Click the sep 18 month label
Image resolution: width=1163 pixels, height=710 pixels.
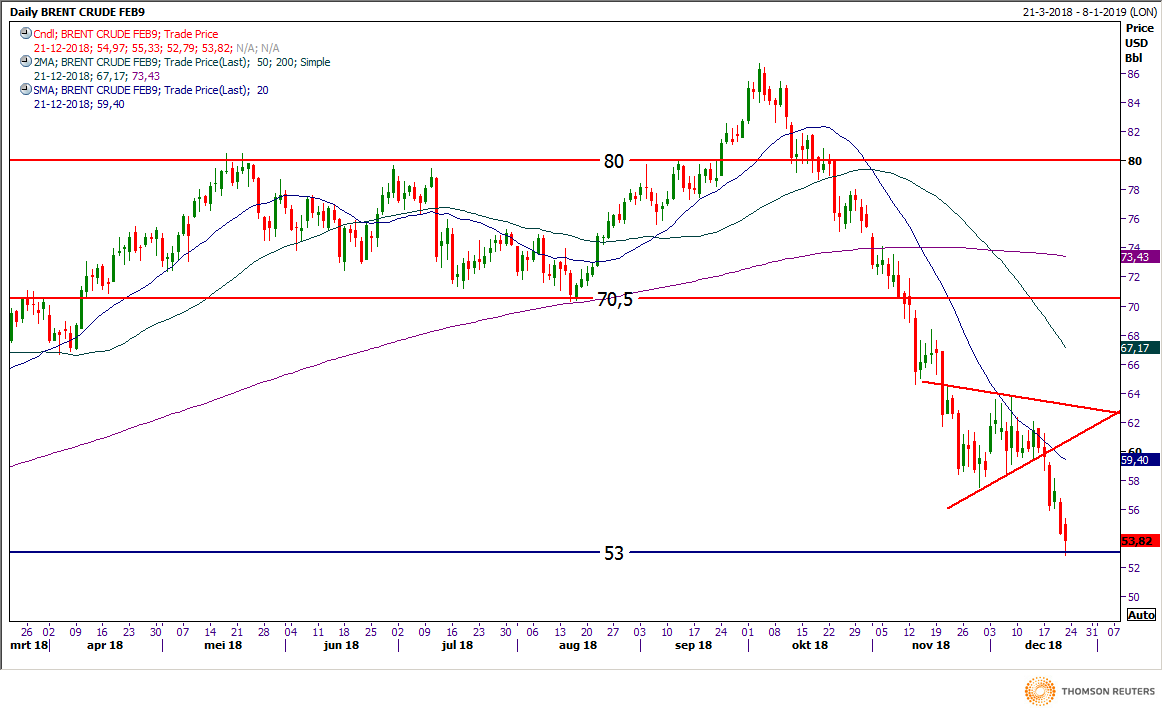[693, 645]
